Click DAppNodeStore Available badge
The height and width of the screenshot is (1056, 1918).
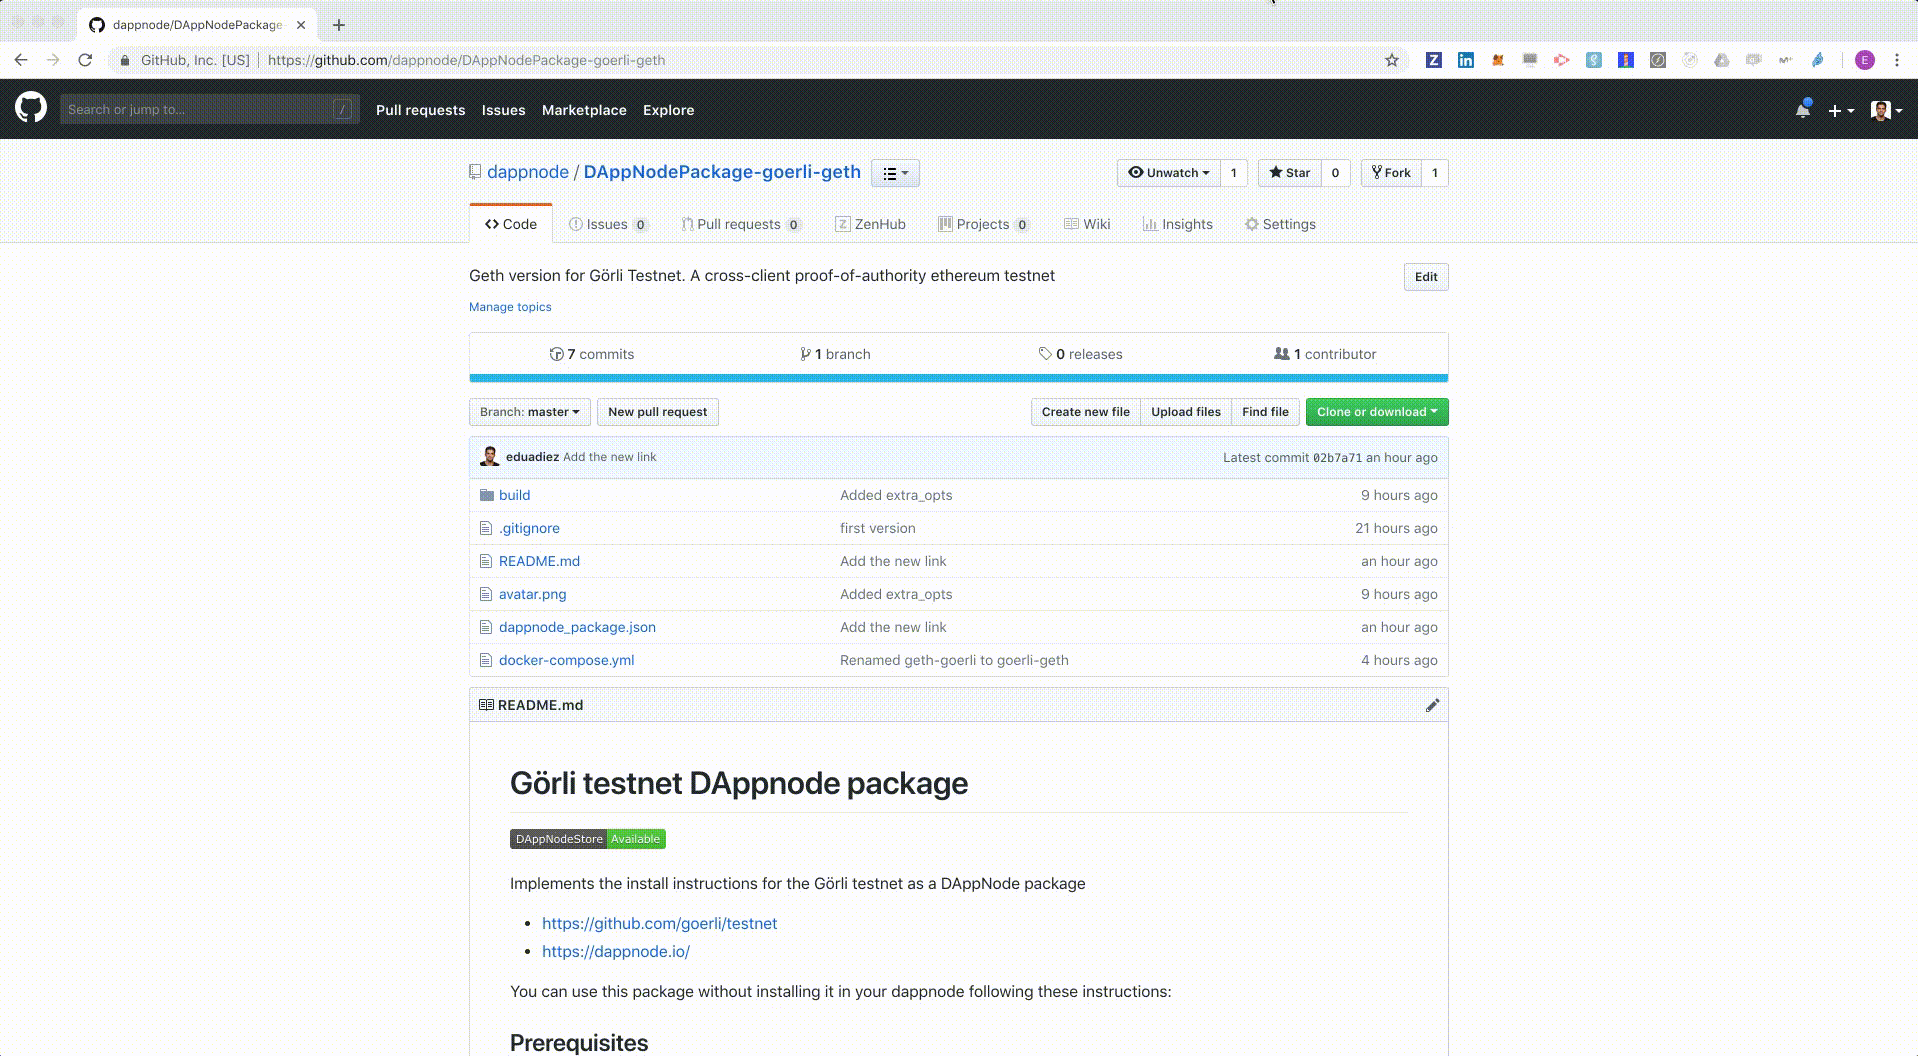click(x=588, y=839)
